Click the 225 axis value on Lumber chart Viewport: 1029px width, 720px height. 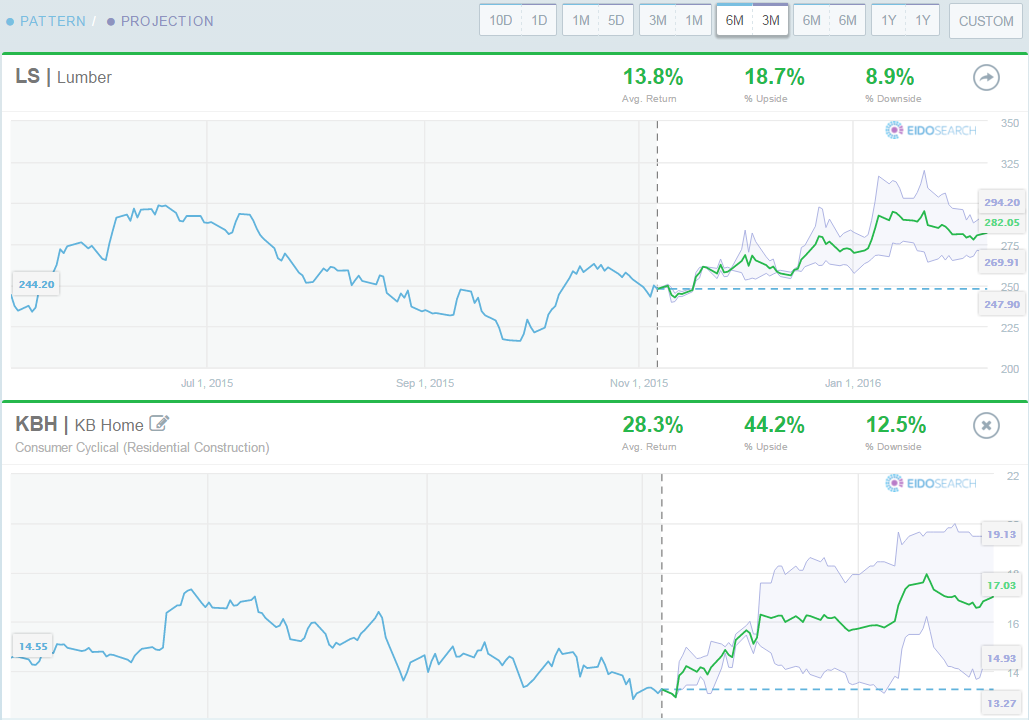click(1010, 328)
